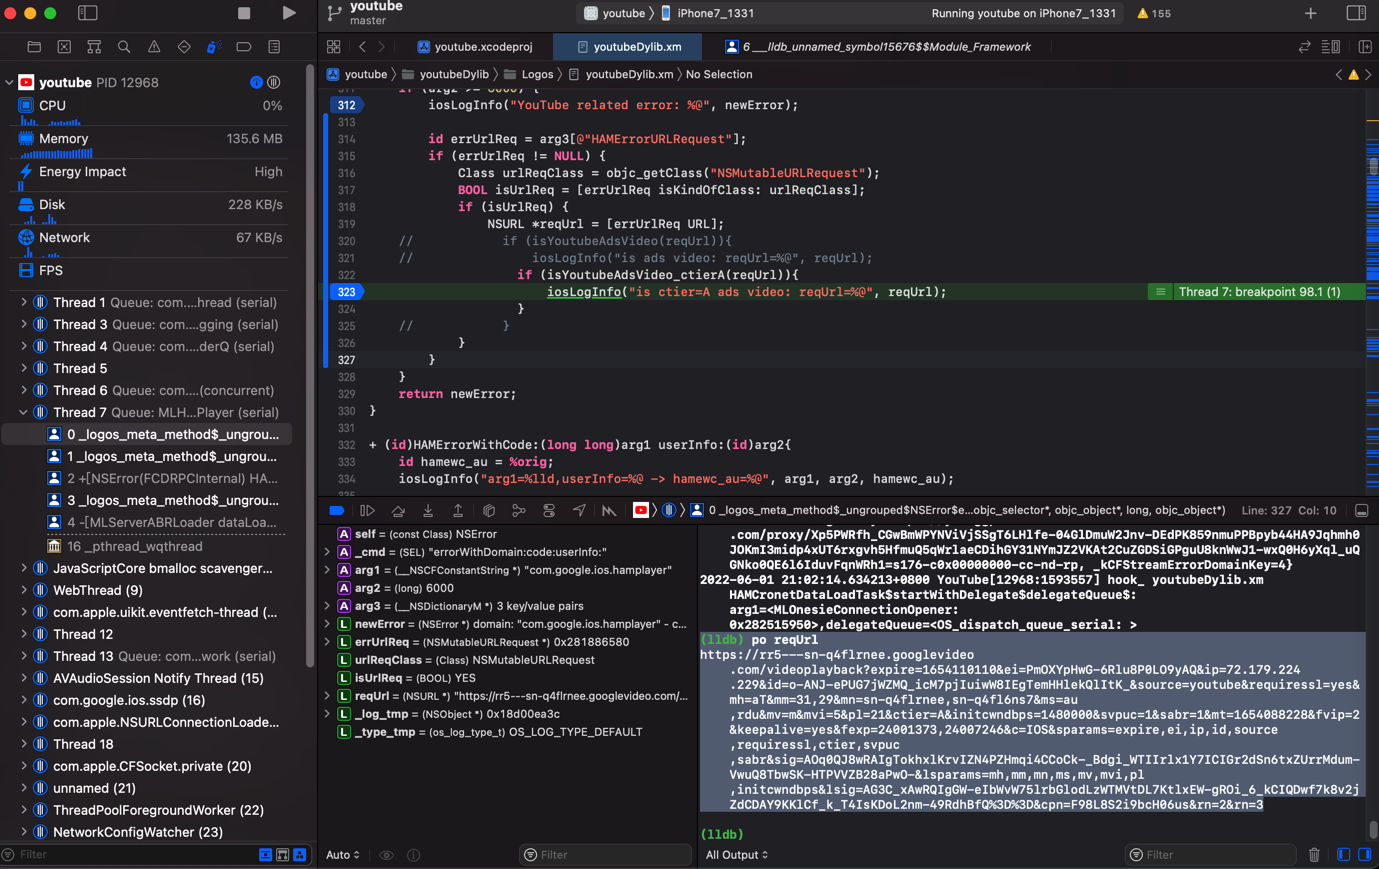Select the Debug navigator spray icon
1379x869 pixels.
tap(213, 47)
